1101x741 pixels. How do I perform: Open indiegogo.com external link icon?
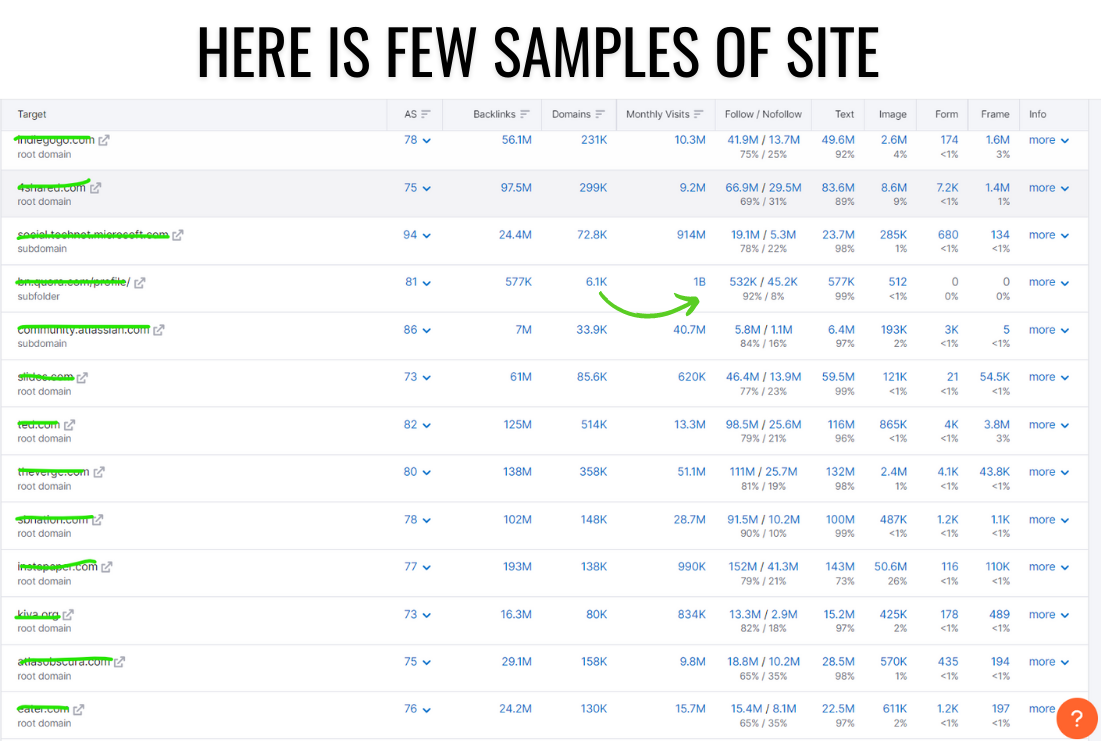point(104,140)
